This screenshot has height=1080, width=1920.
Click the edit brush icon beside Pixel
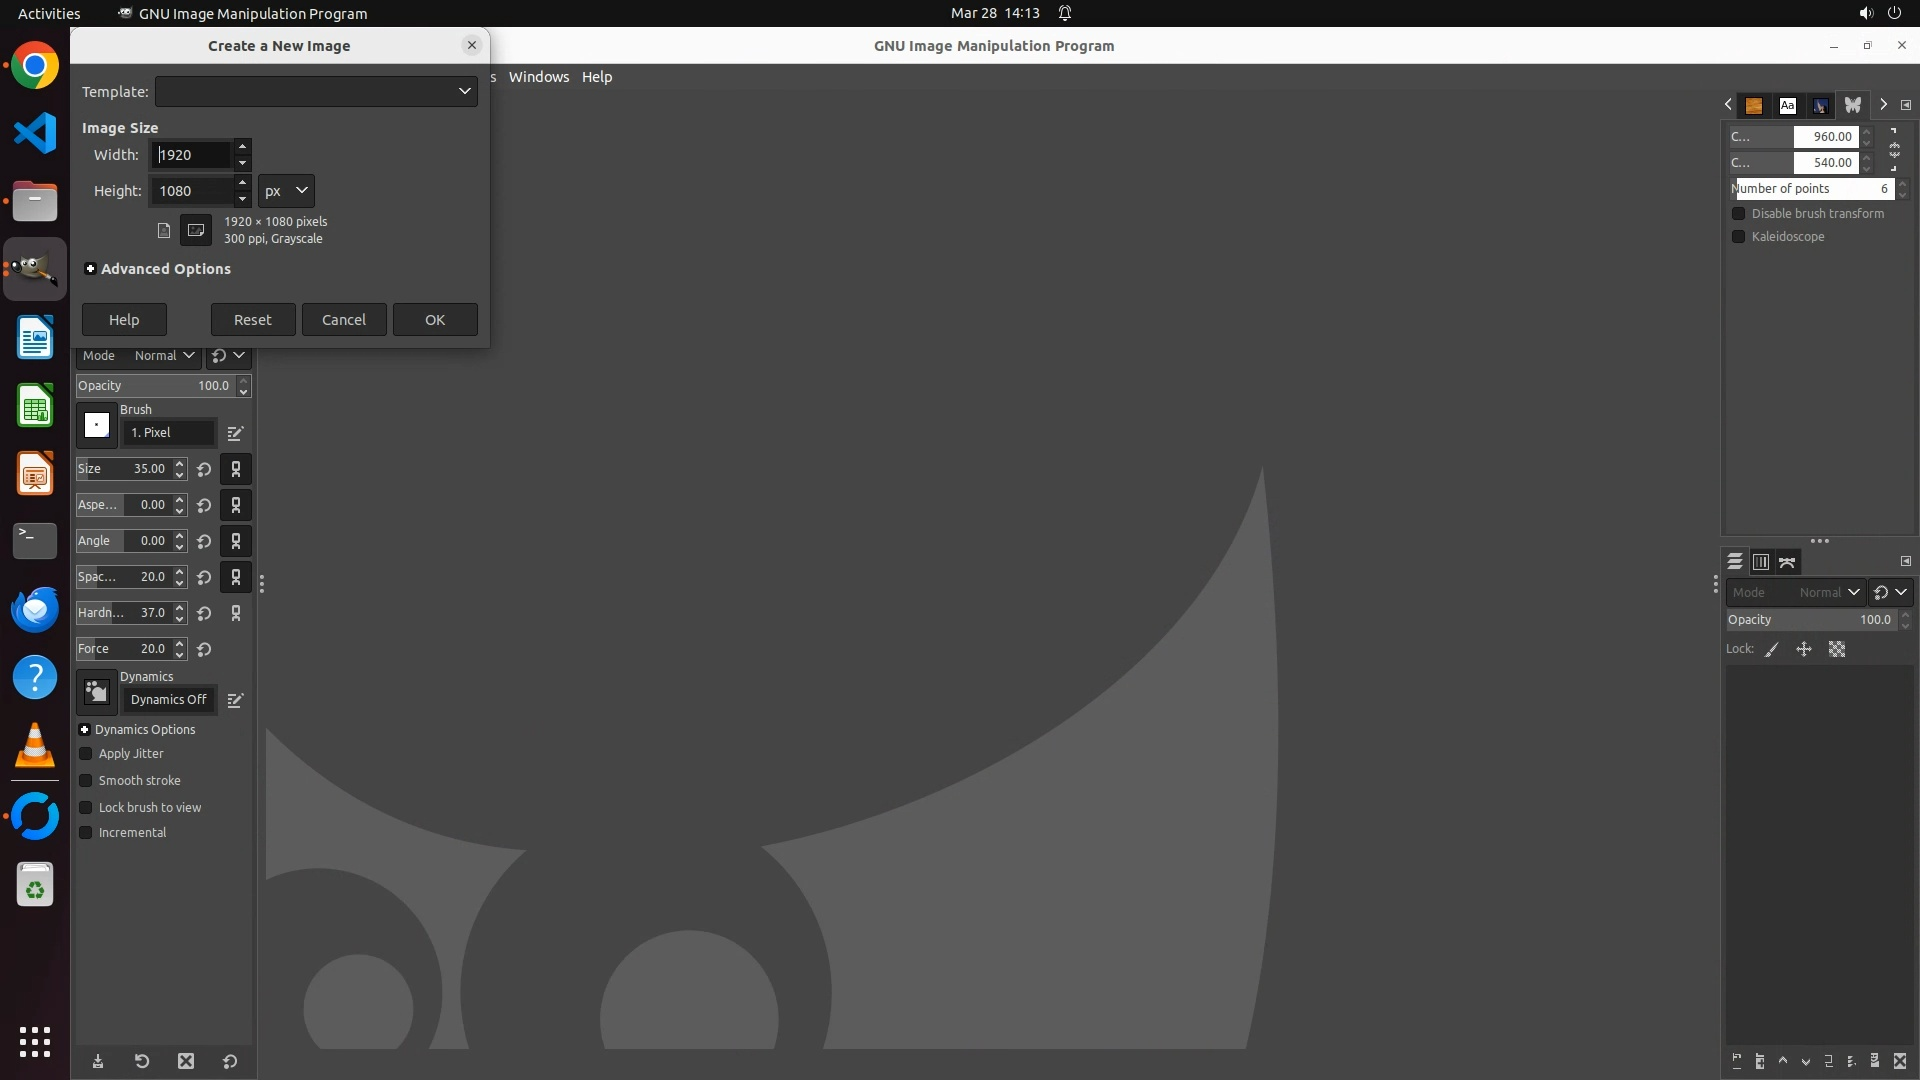point(235,433)
